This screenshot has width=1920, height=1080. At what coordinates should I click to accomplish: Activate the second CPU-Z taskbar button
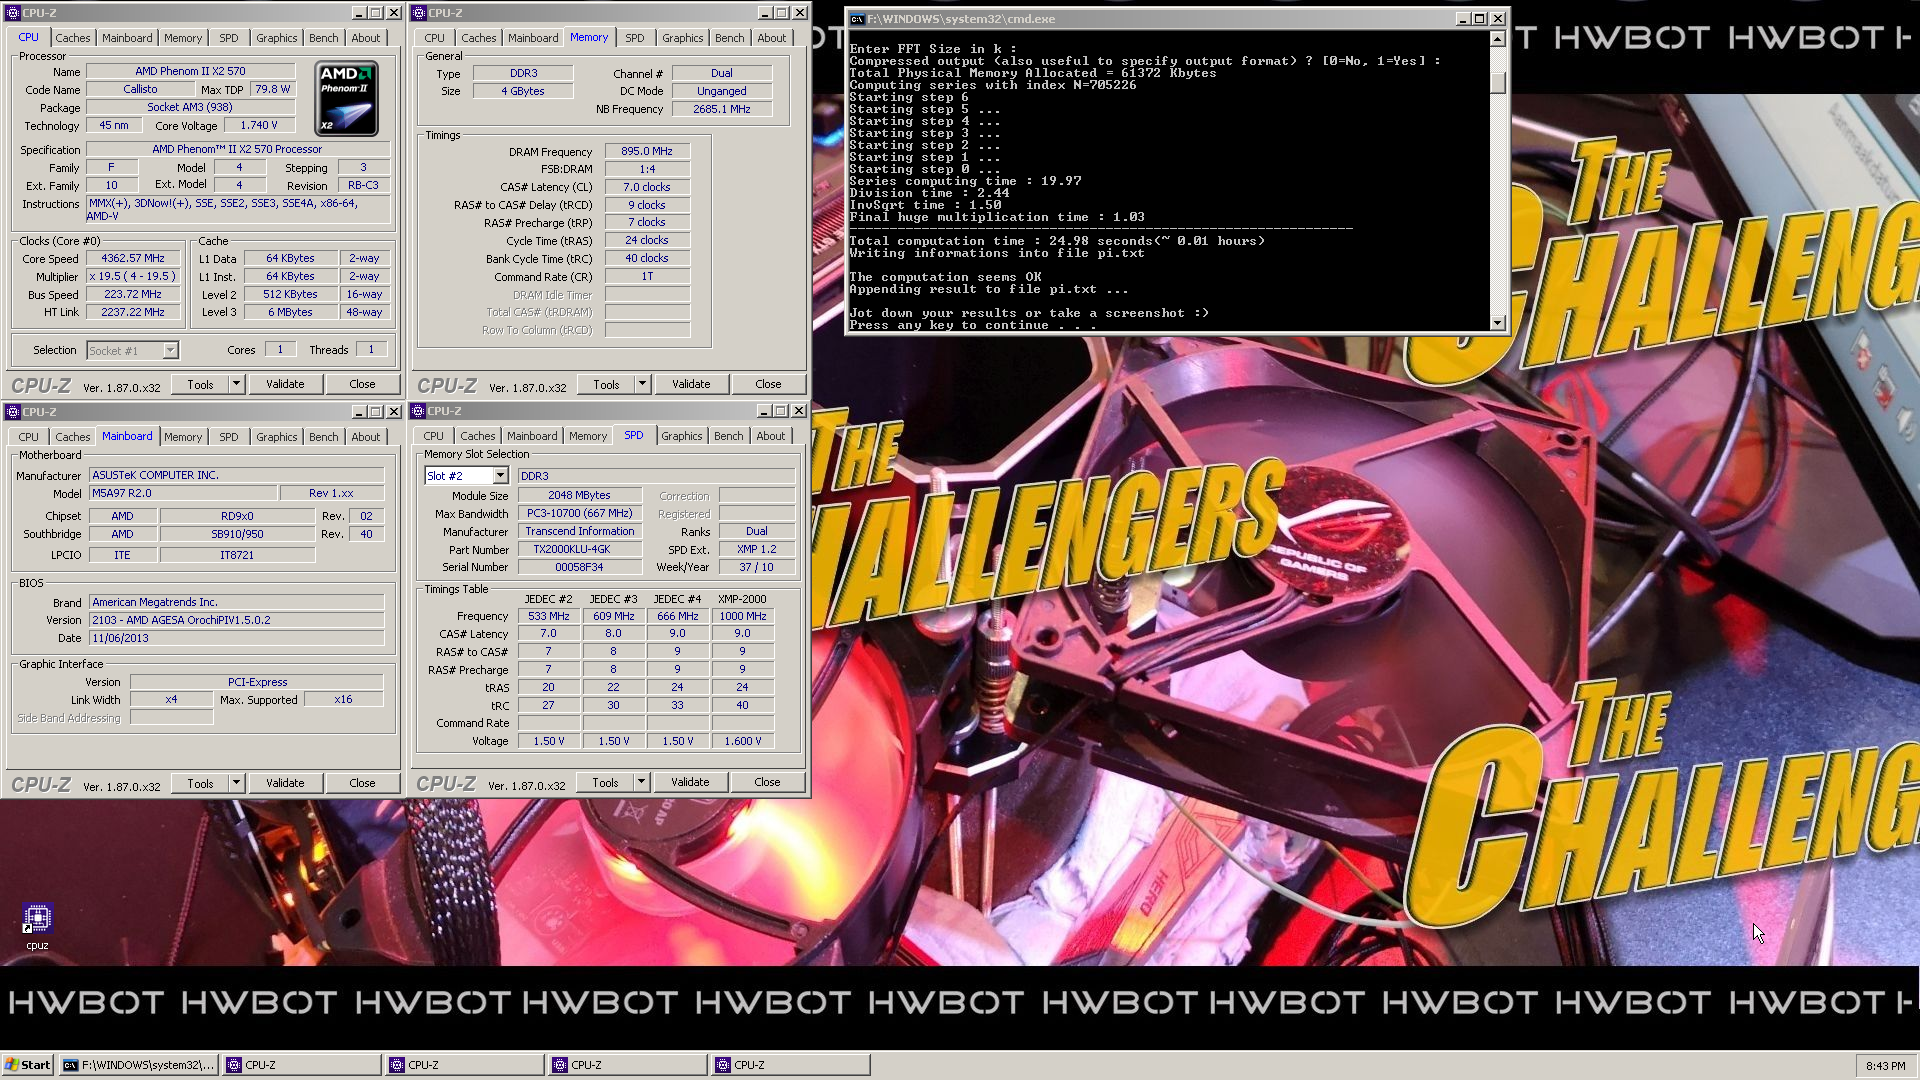point(465,1065)
